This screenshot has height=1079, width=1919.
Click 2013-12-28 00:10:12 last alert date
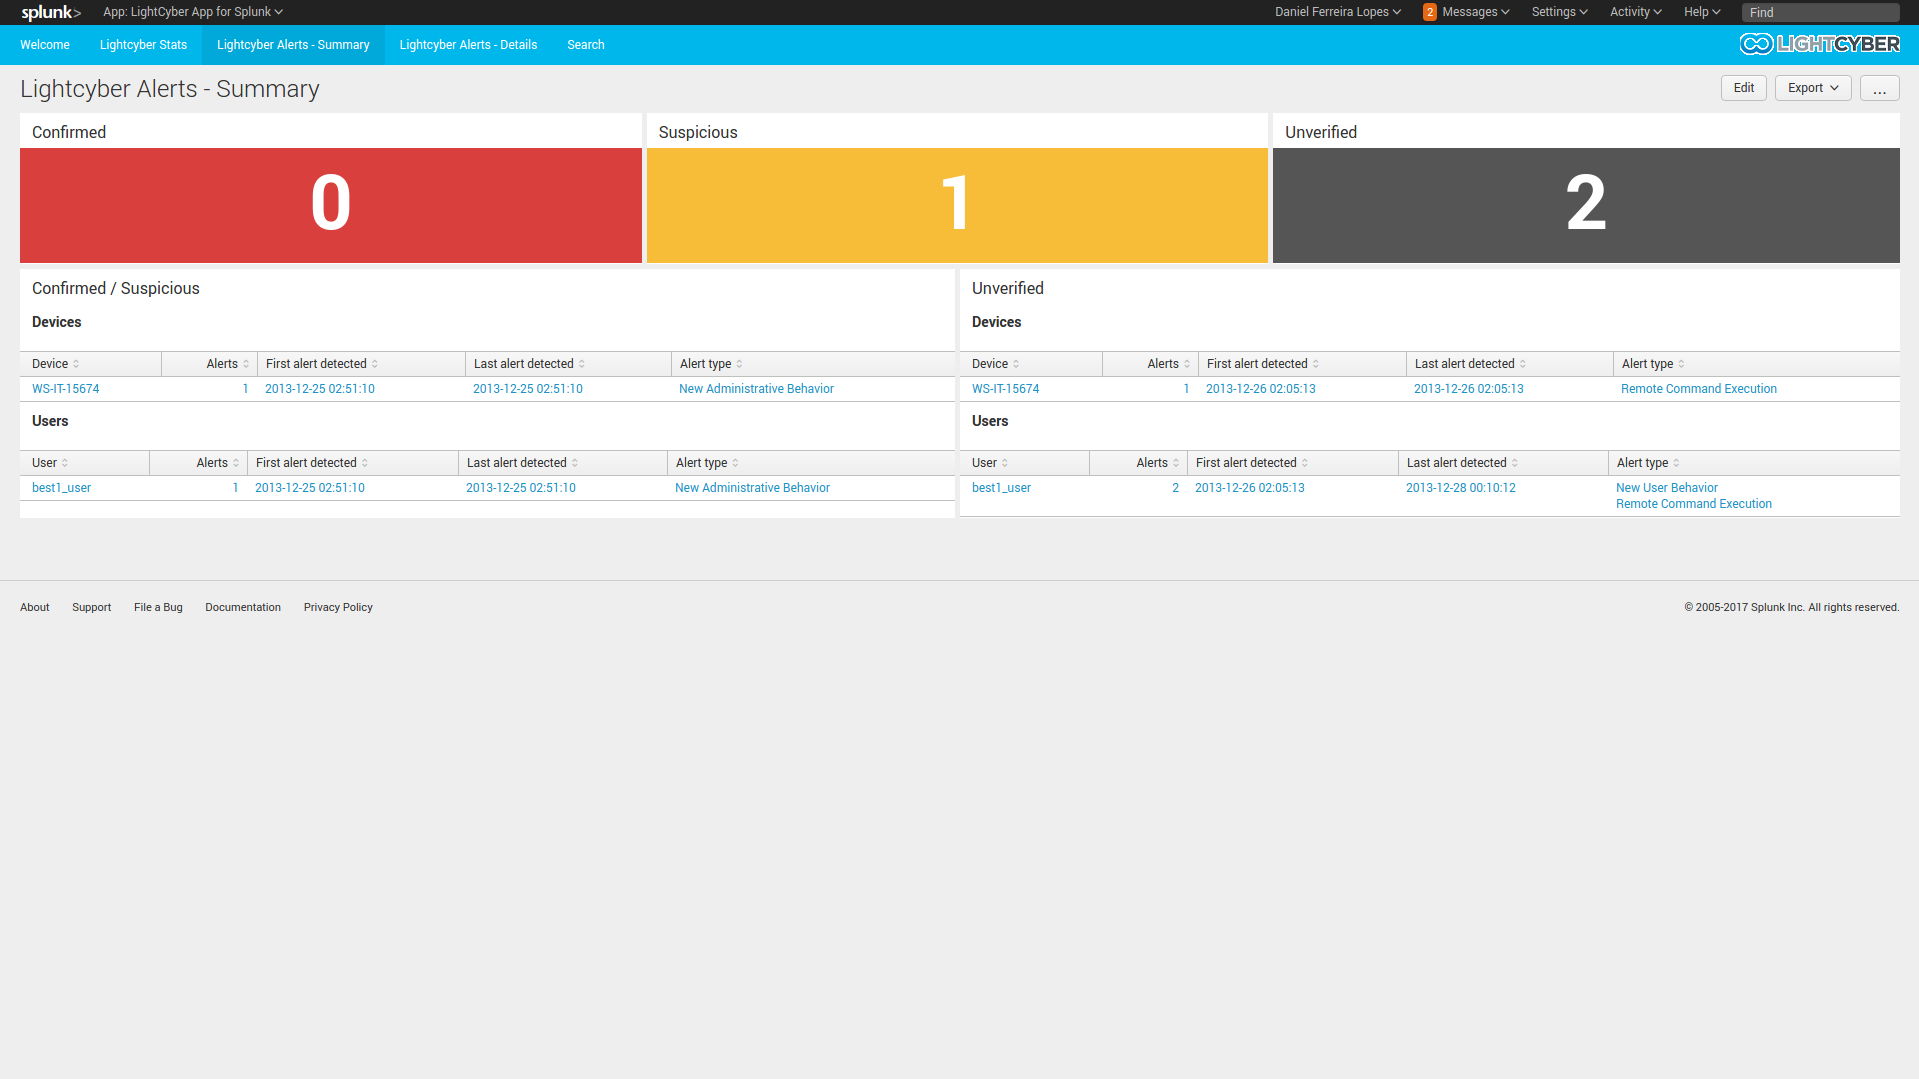[1460, 488]
